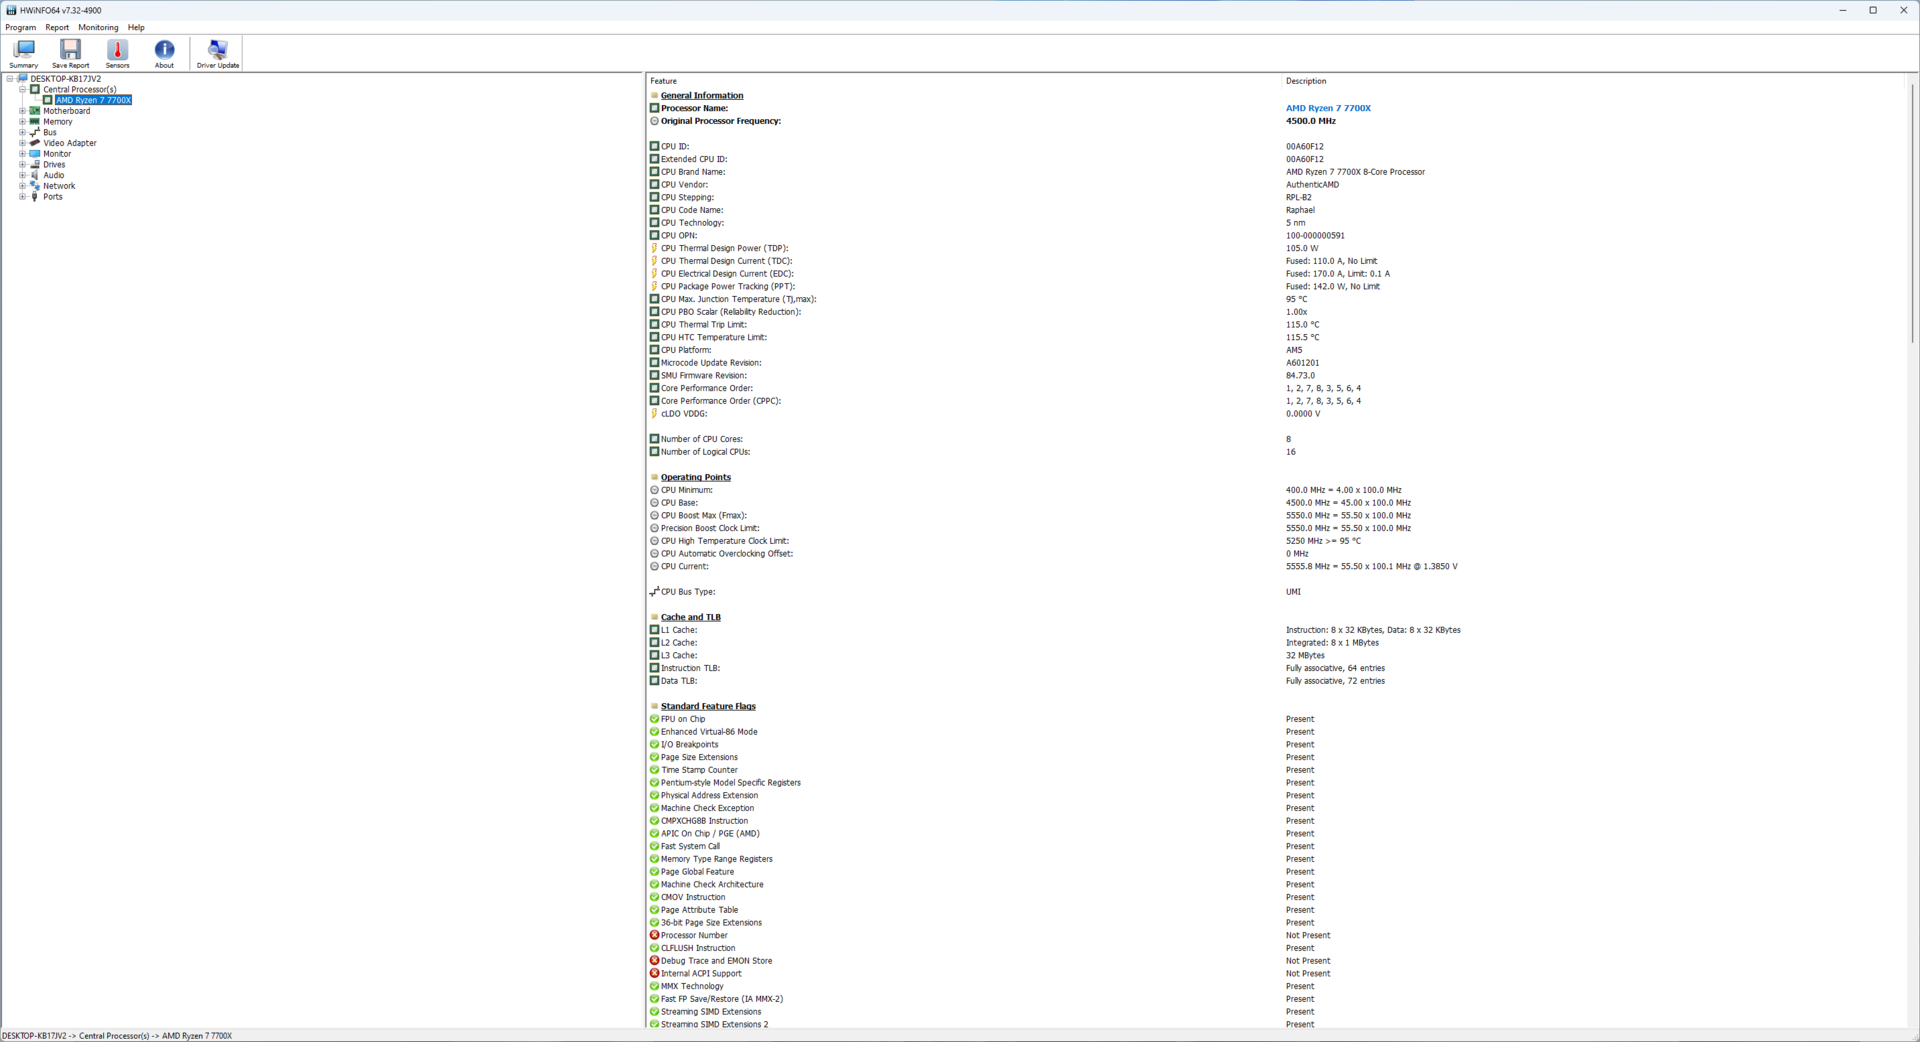
Task: Show the About information dialog
Action: (x=164, y=54)
